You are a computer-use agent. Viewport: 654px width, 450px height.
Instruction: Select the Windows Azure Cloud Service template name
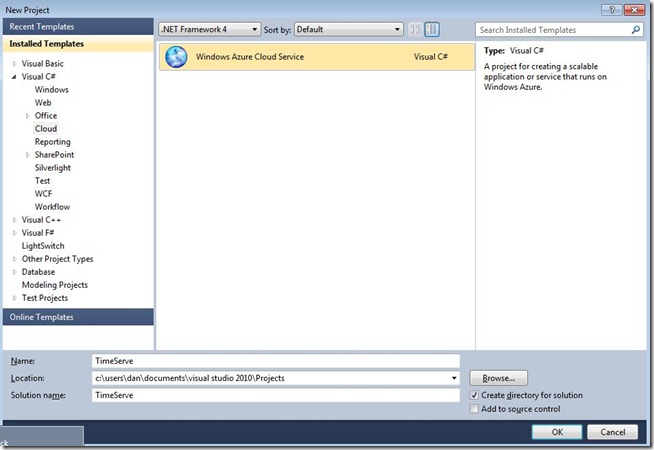click(x=250, y=57)
